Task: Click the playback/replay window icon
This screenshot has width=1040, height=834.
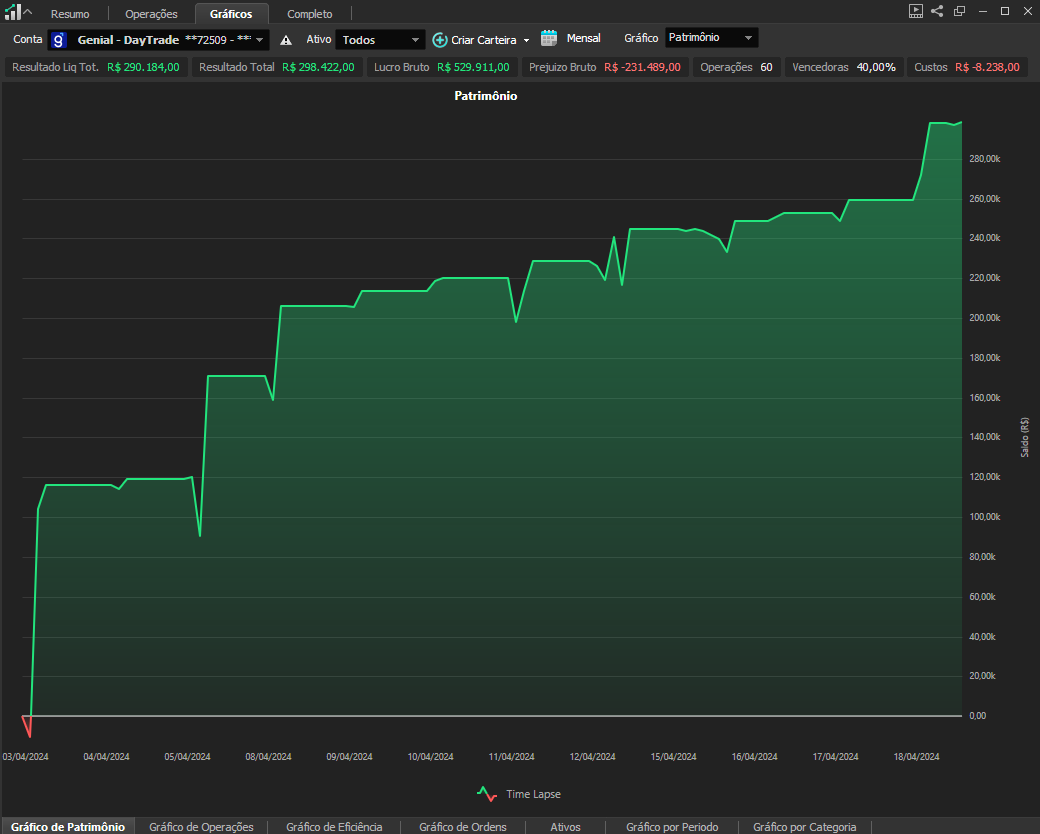Action: click(915, 11)
